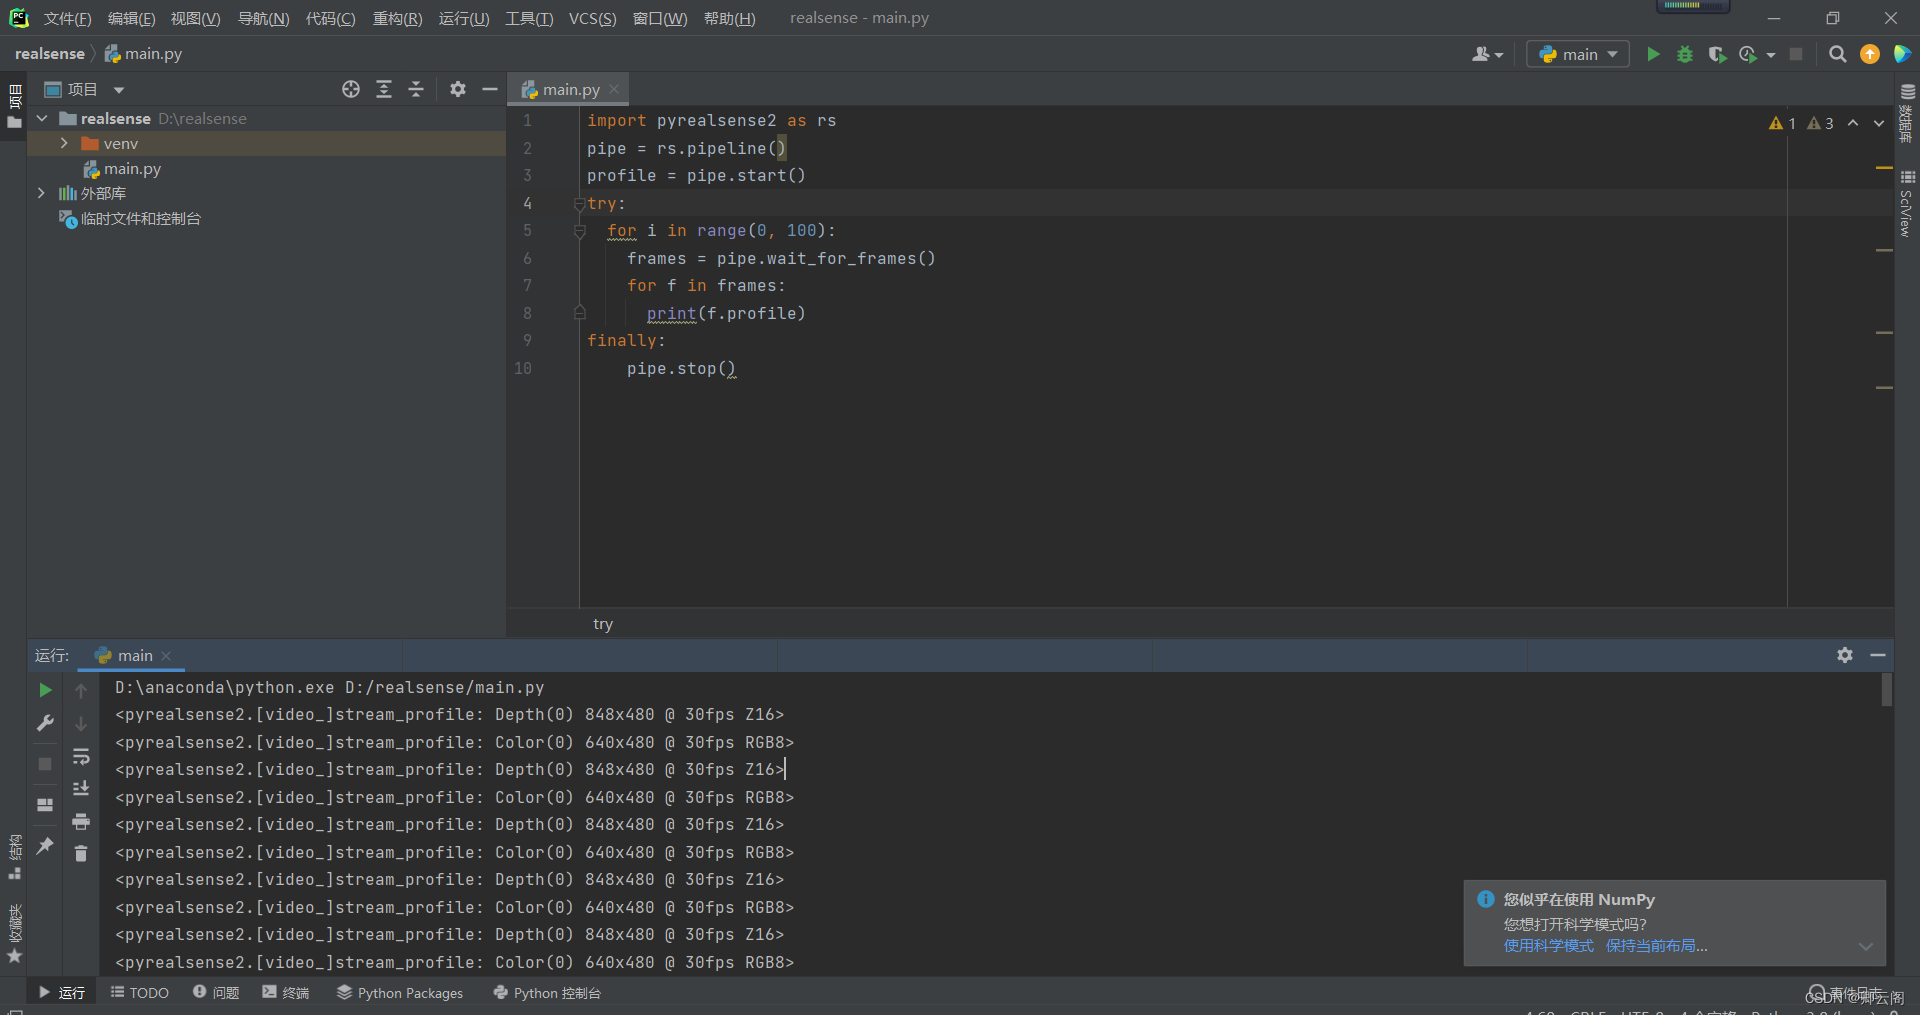Toggle soft-wrap in run console
Viewport: 1920px width, 1015px height.
81,756
